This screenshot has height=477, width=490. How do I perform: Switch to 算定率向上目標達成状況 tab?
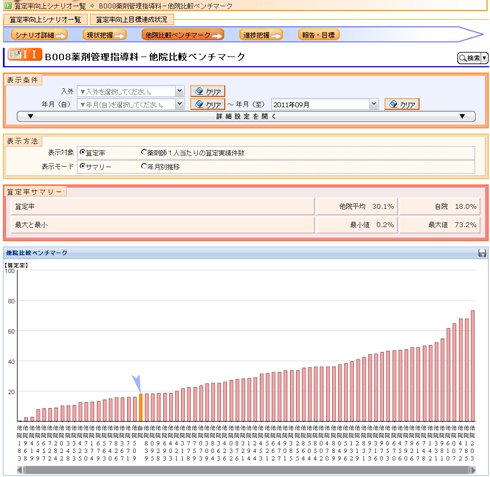tap(132, 20)
